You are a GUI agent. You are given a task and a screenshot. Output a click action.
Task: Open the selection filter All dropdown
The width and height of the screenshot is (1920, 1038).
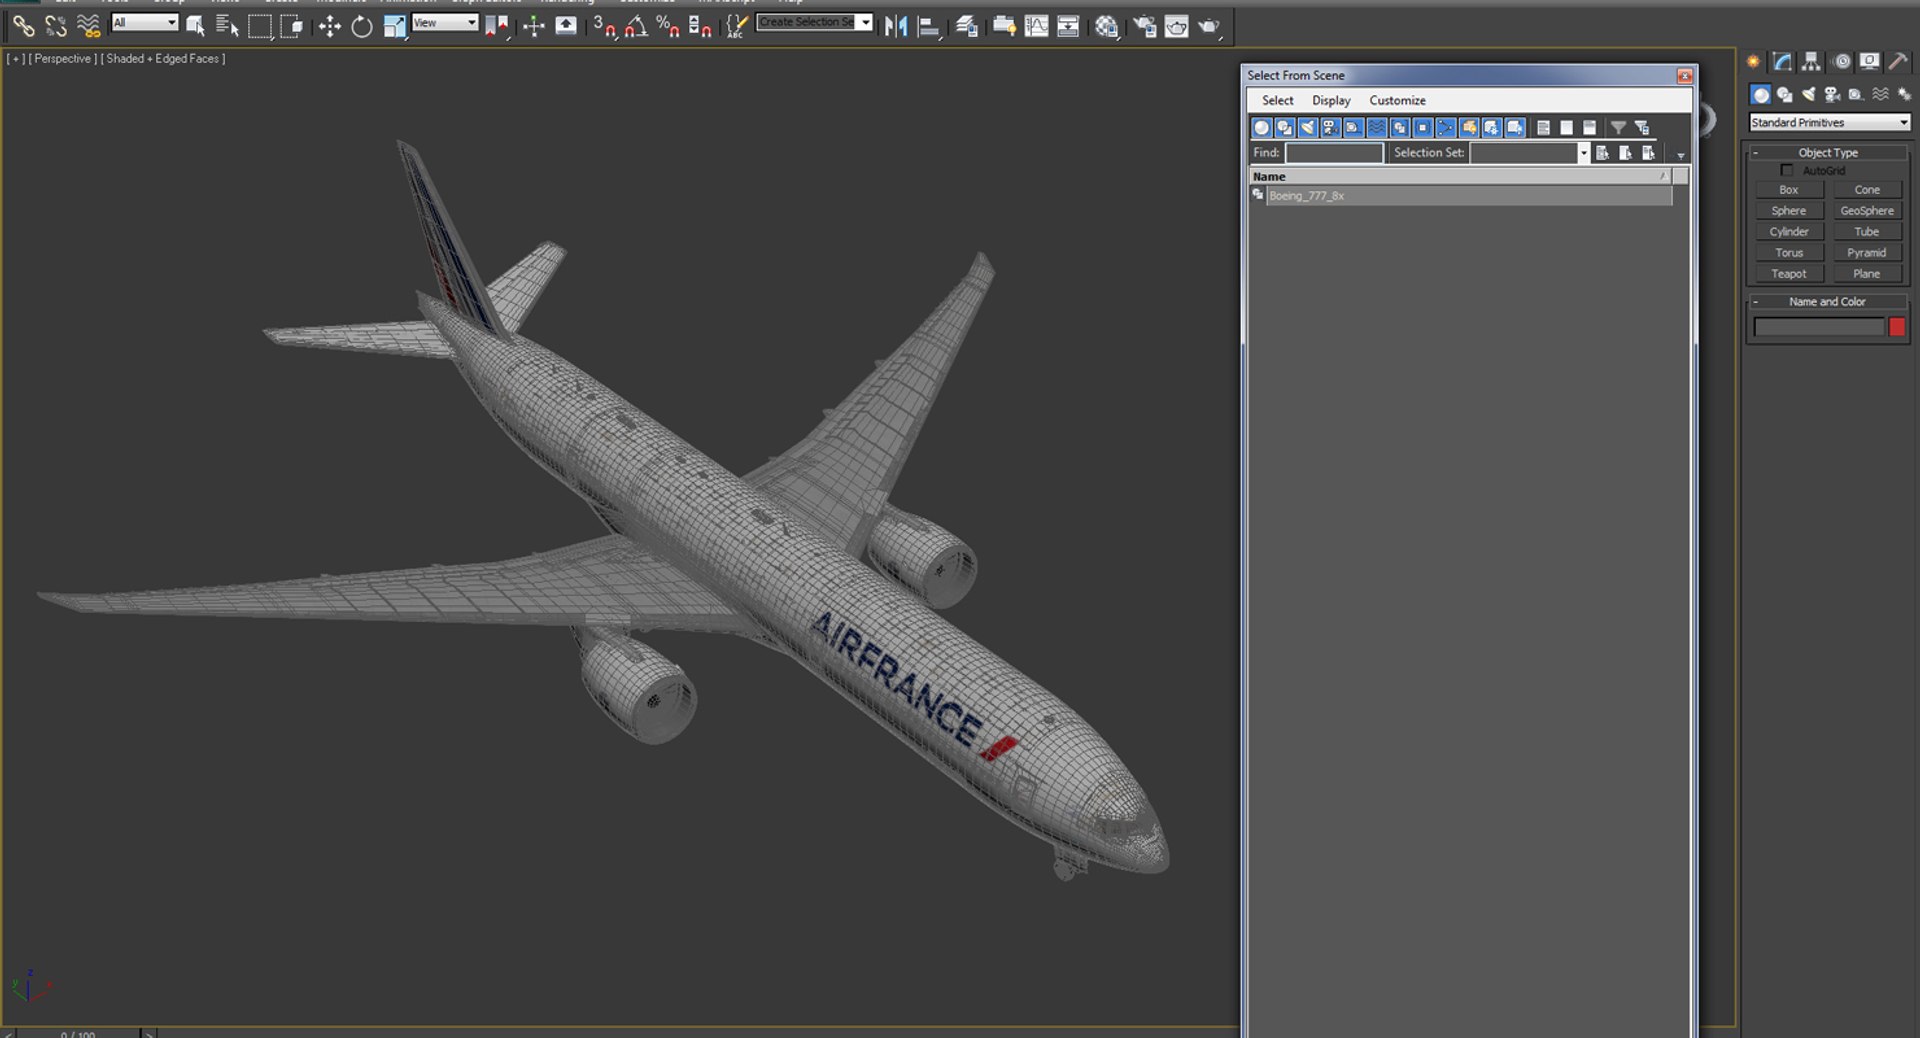(x=145, y=22)
